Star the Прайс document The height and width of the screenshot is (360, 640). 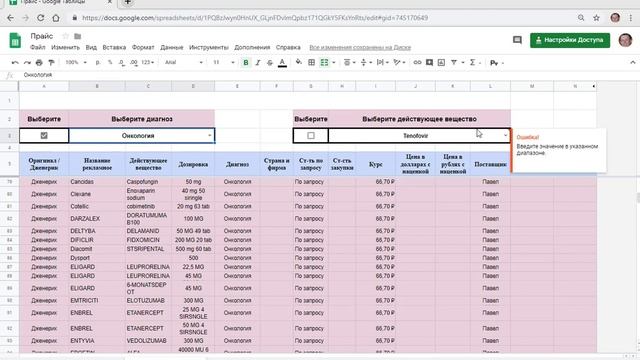[x=65, y=36]
